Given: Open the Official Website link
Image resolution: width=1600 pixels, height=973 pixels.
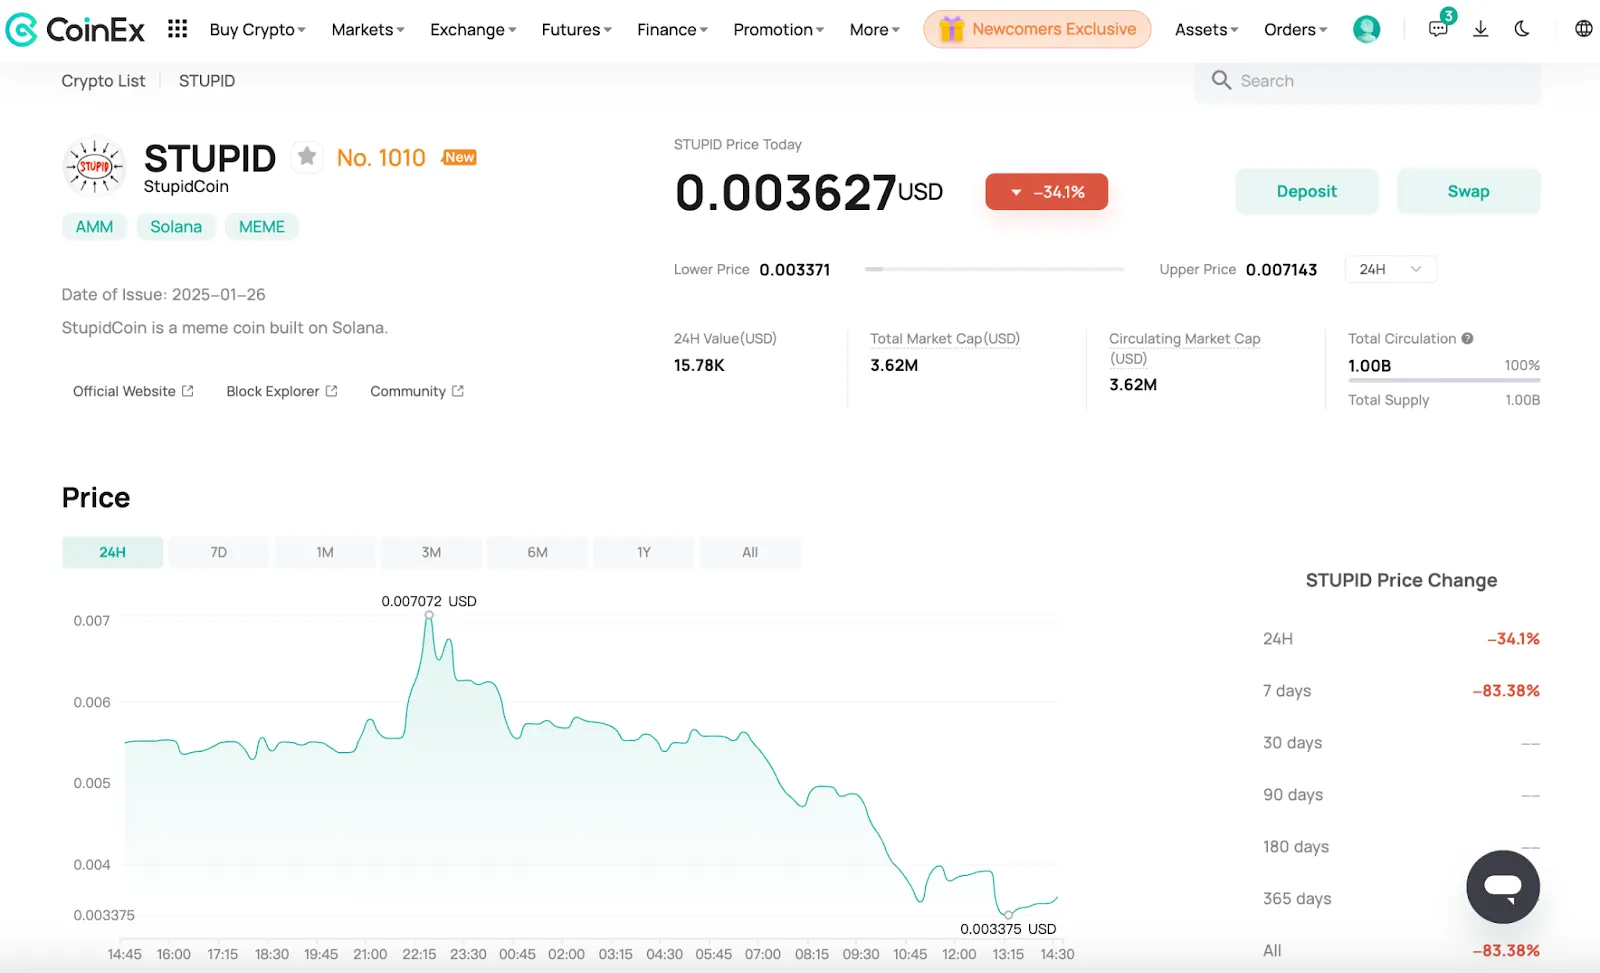Looking at the screenshot, I should tap(133, 391).
